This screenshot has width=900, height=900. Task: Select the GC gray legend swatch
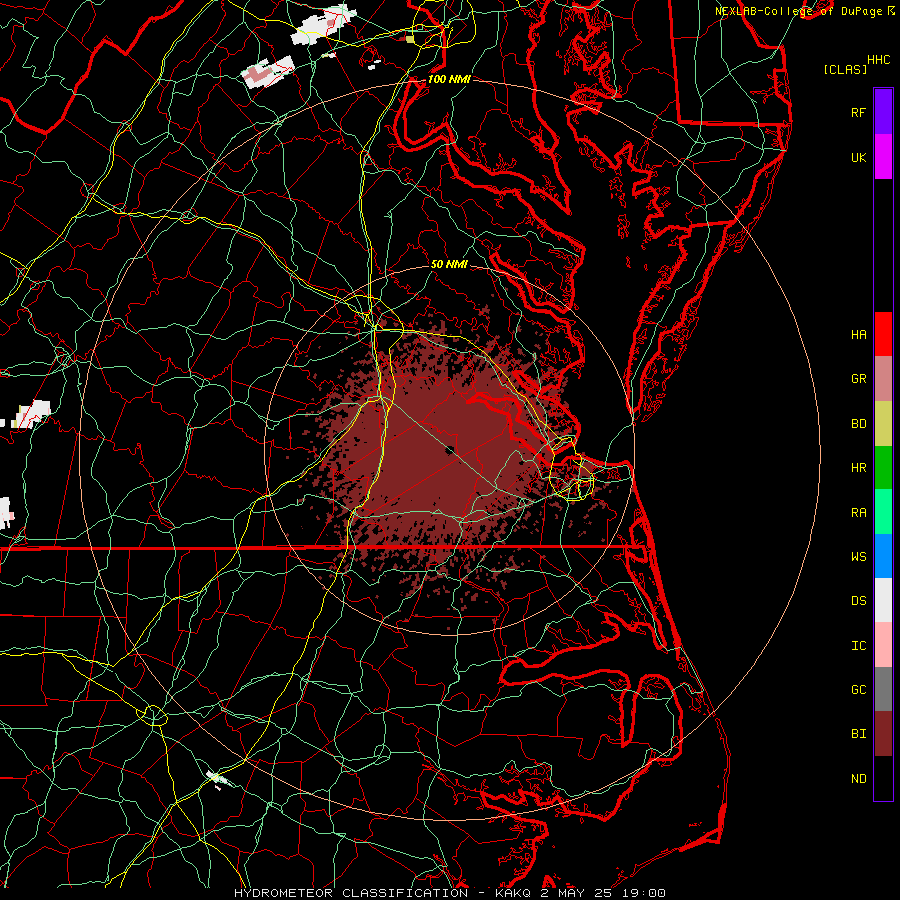[x=883, y=689]
